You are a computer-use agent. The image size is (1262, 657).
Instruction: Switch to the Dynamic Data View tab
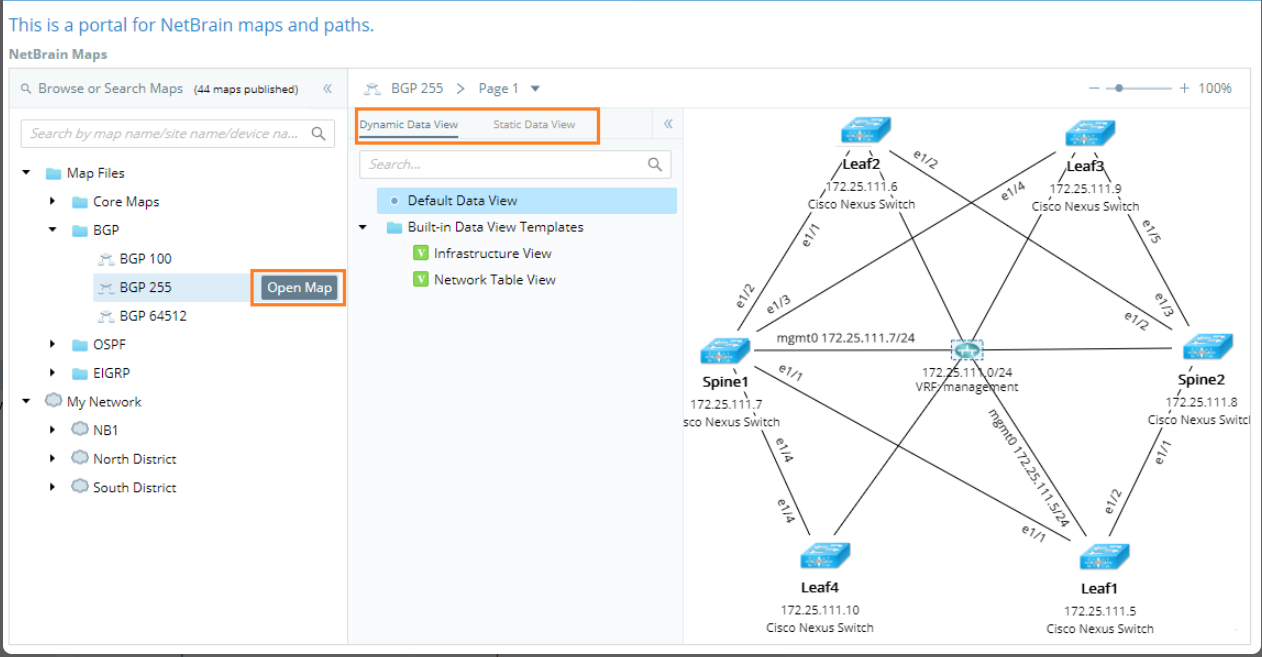coord(408,125)
